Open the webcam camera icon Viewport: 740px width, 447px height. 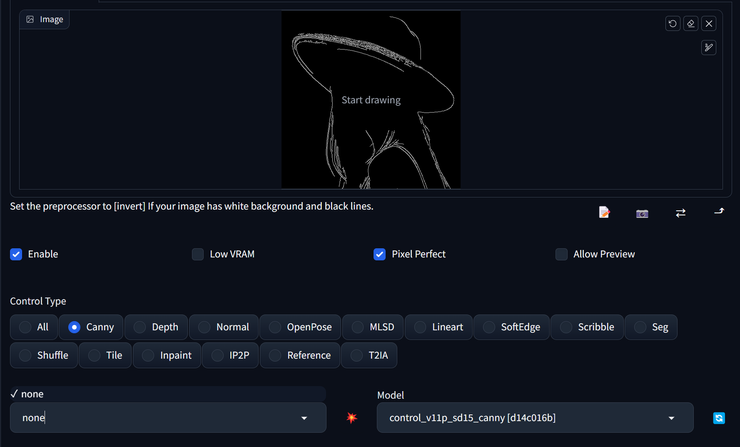[x=642, y=214]
